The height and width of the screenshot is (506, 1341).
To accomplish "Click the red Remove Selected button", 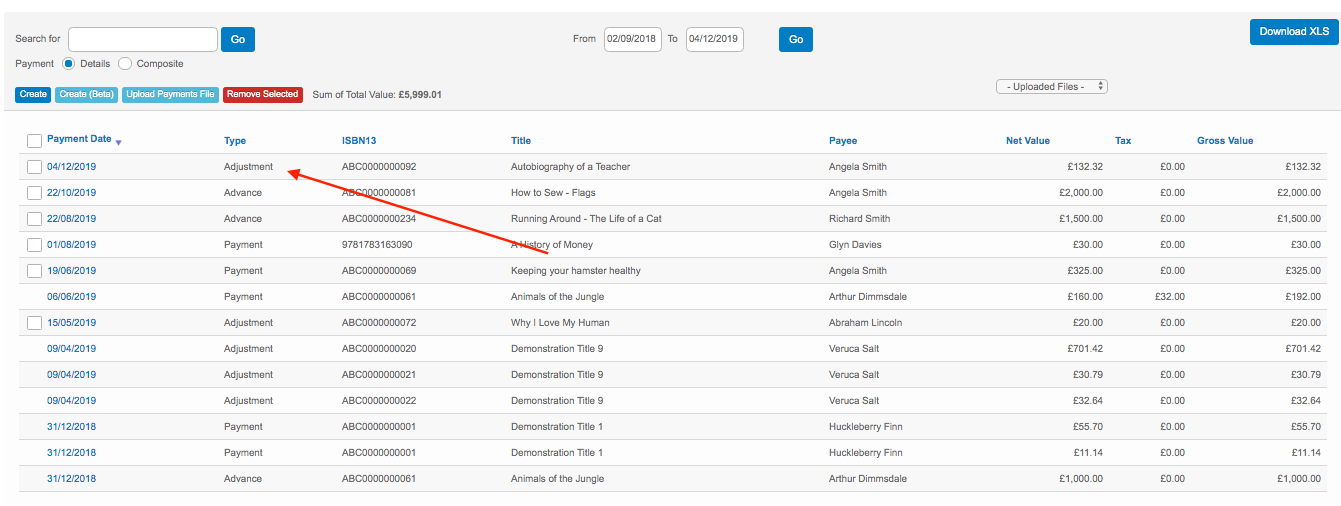I will [262, 95].
